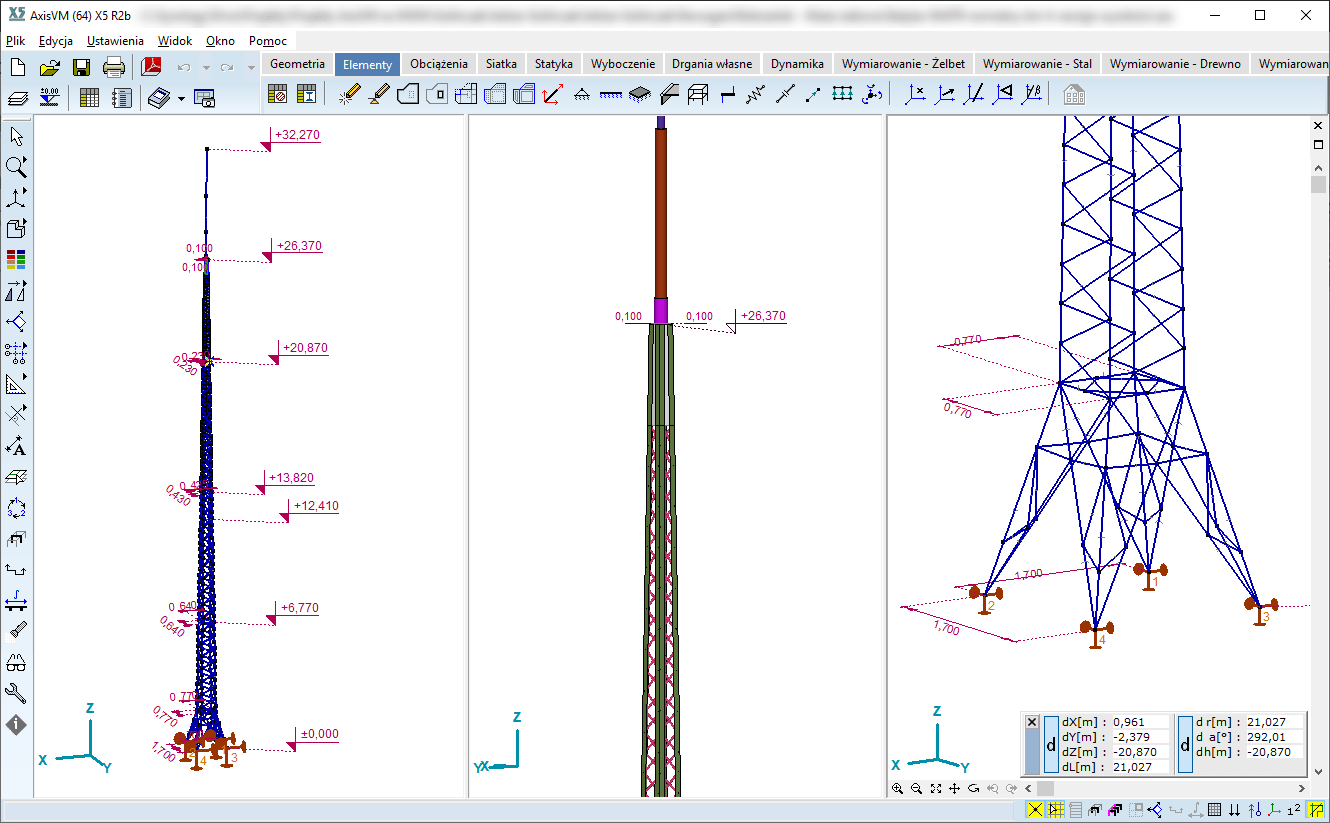Viewport: 1330px width, 823px height.
Task: Switch to the Obciążenia tab
Action: [x=439, y=63]
